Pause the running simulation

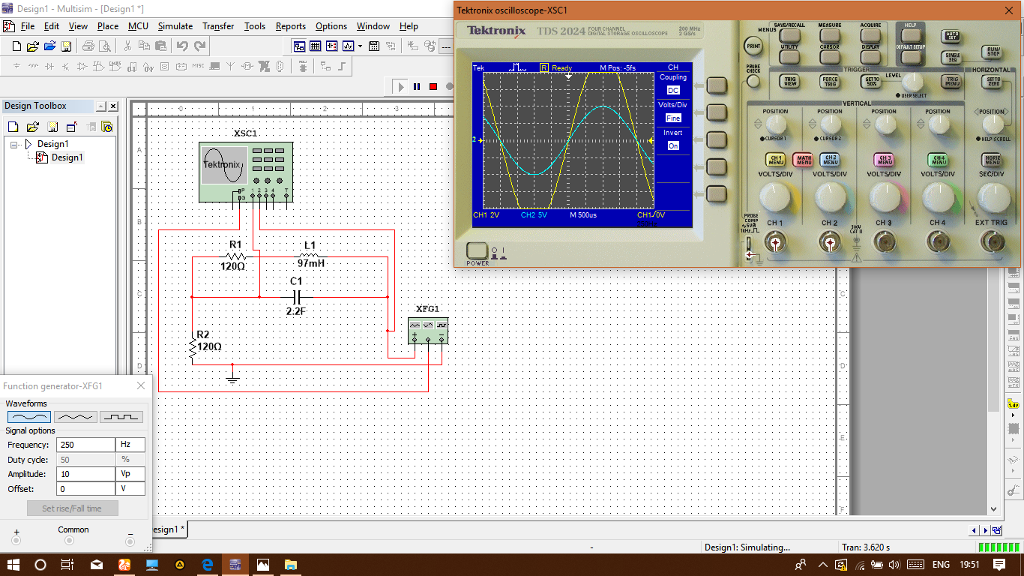[417, 87]
